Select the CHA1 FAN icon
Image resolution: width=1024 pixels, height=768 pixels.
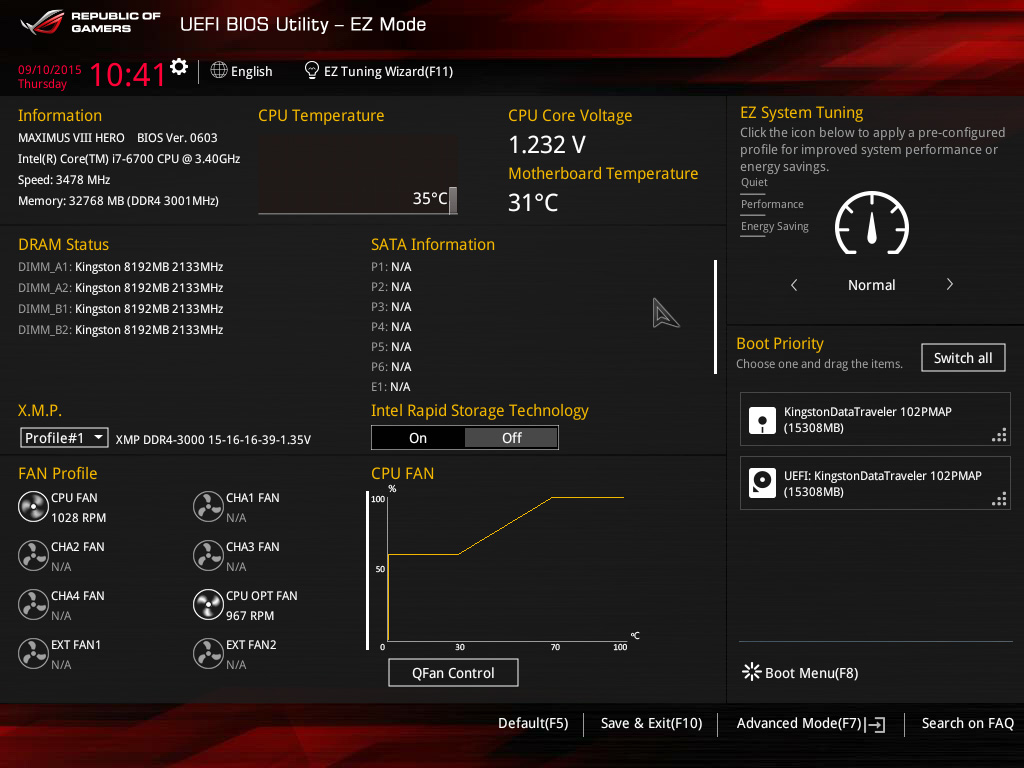click(208, 507)
